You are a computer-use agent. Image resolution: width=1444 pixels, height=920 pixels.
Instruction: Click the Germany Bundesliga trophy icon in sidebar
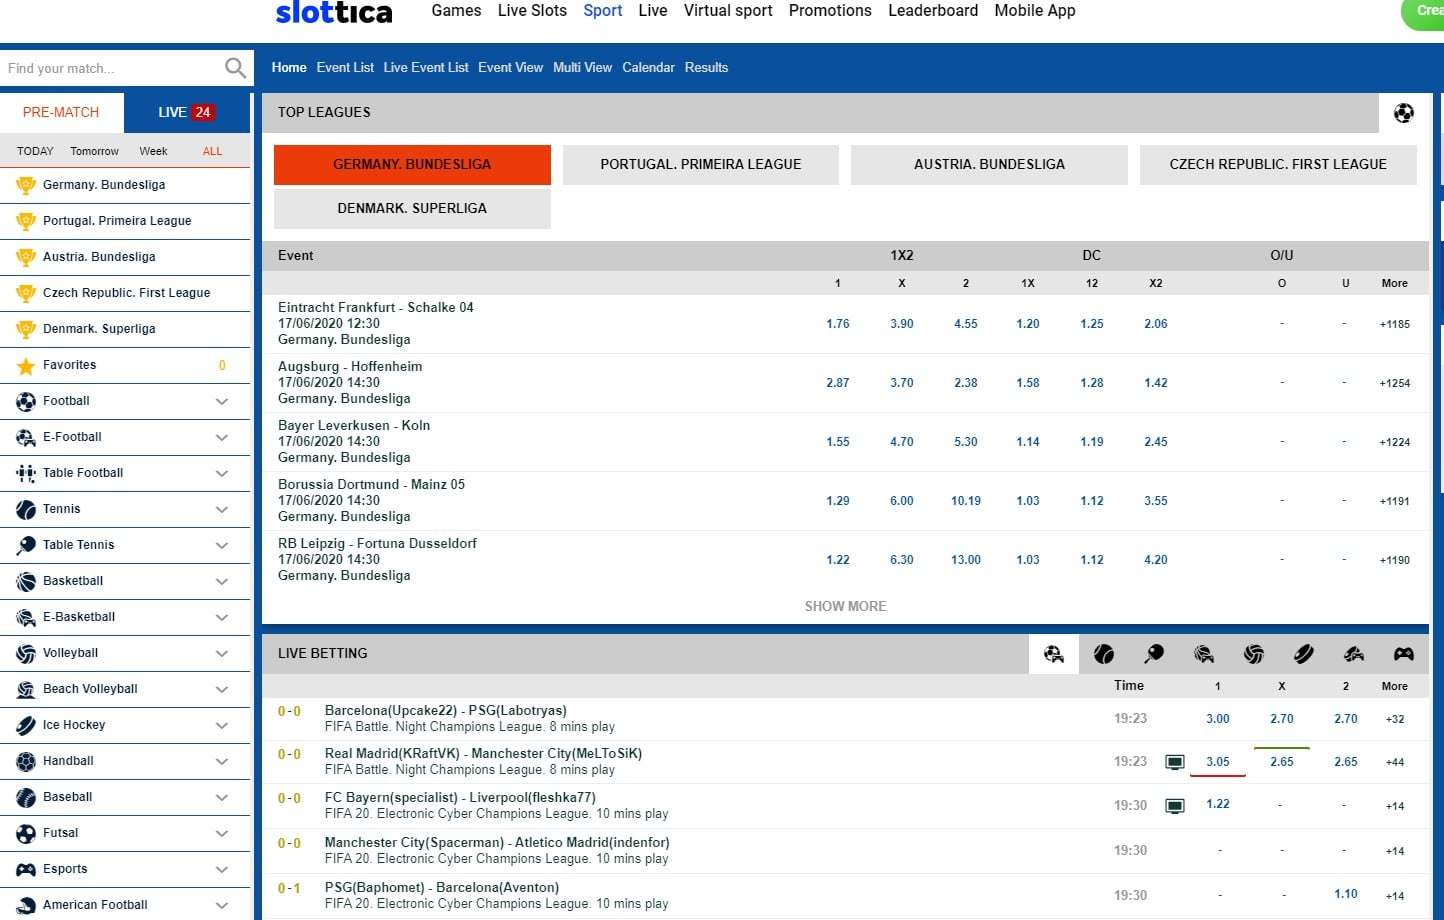pyautogui.click(x=26, y=185)
